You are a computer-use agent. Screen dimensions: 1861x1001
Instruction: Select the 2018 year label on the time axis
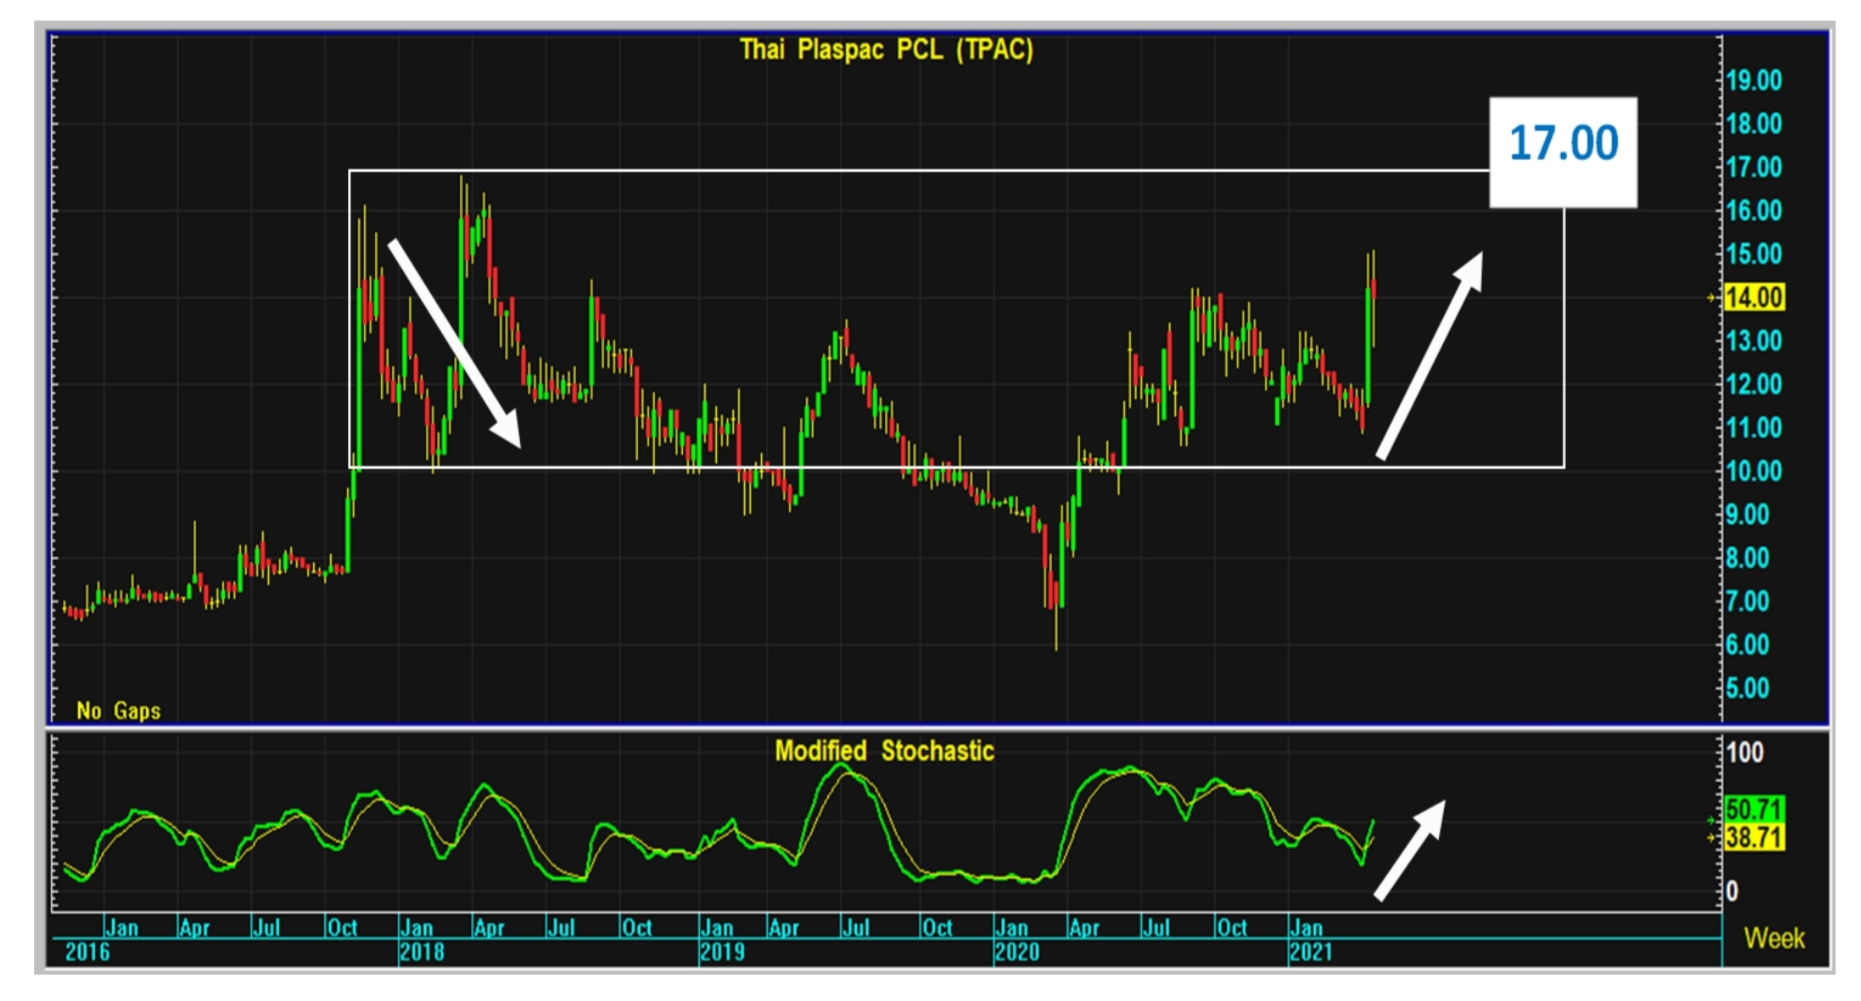421,952
